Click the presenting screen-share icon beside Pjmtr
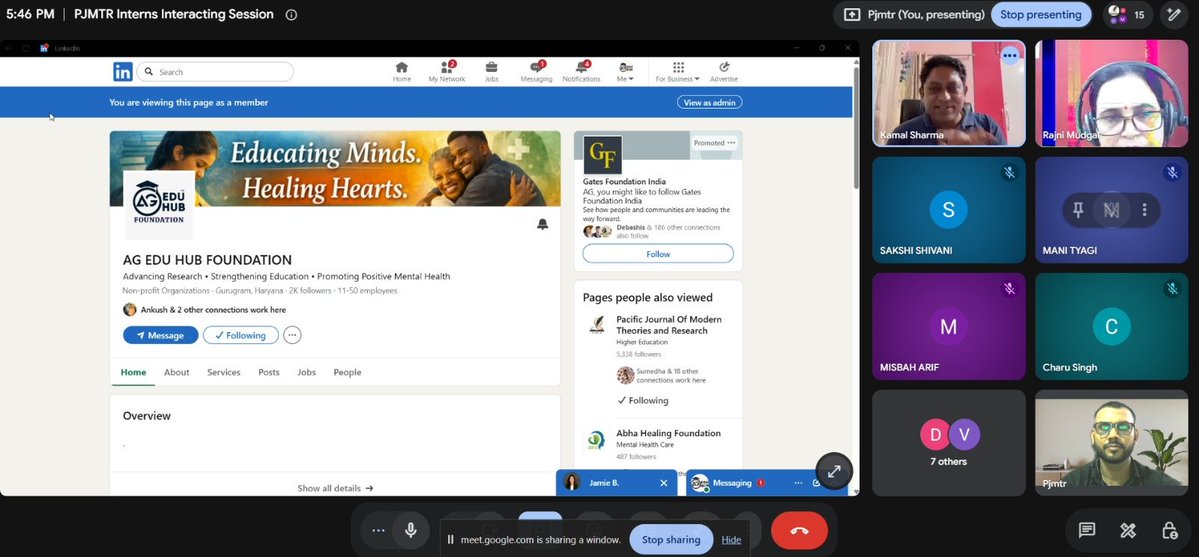The width and height of the screenshot is (1199, 557). click(x=852, y=15)
